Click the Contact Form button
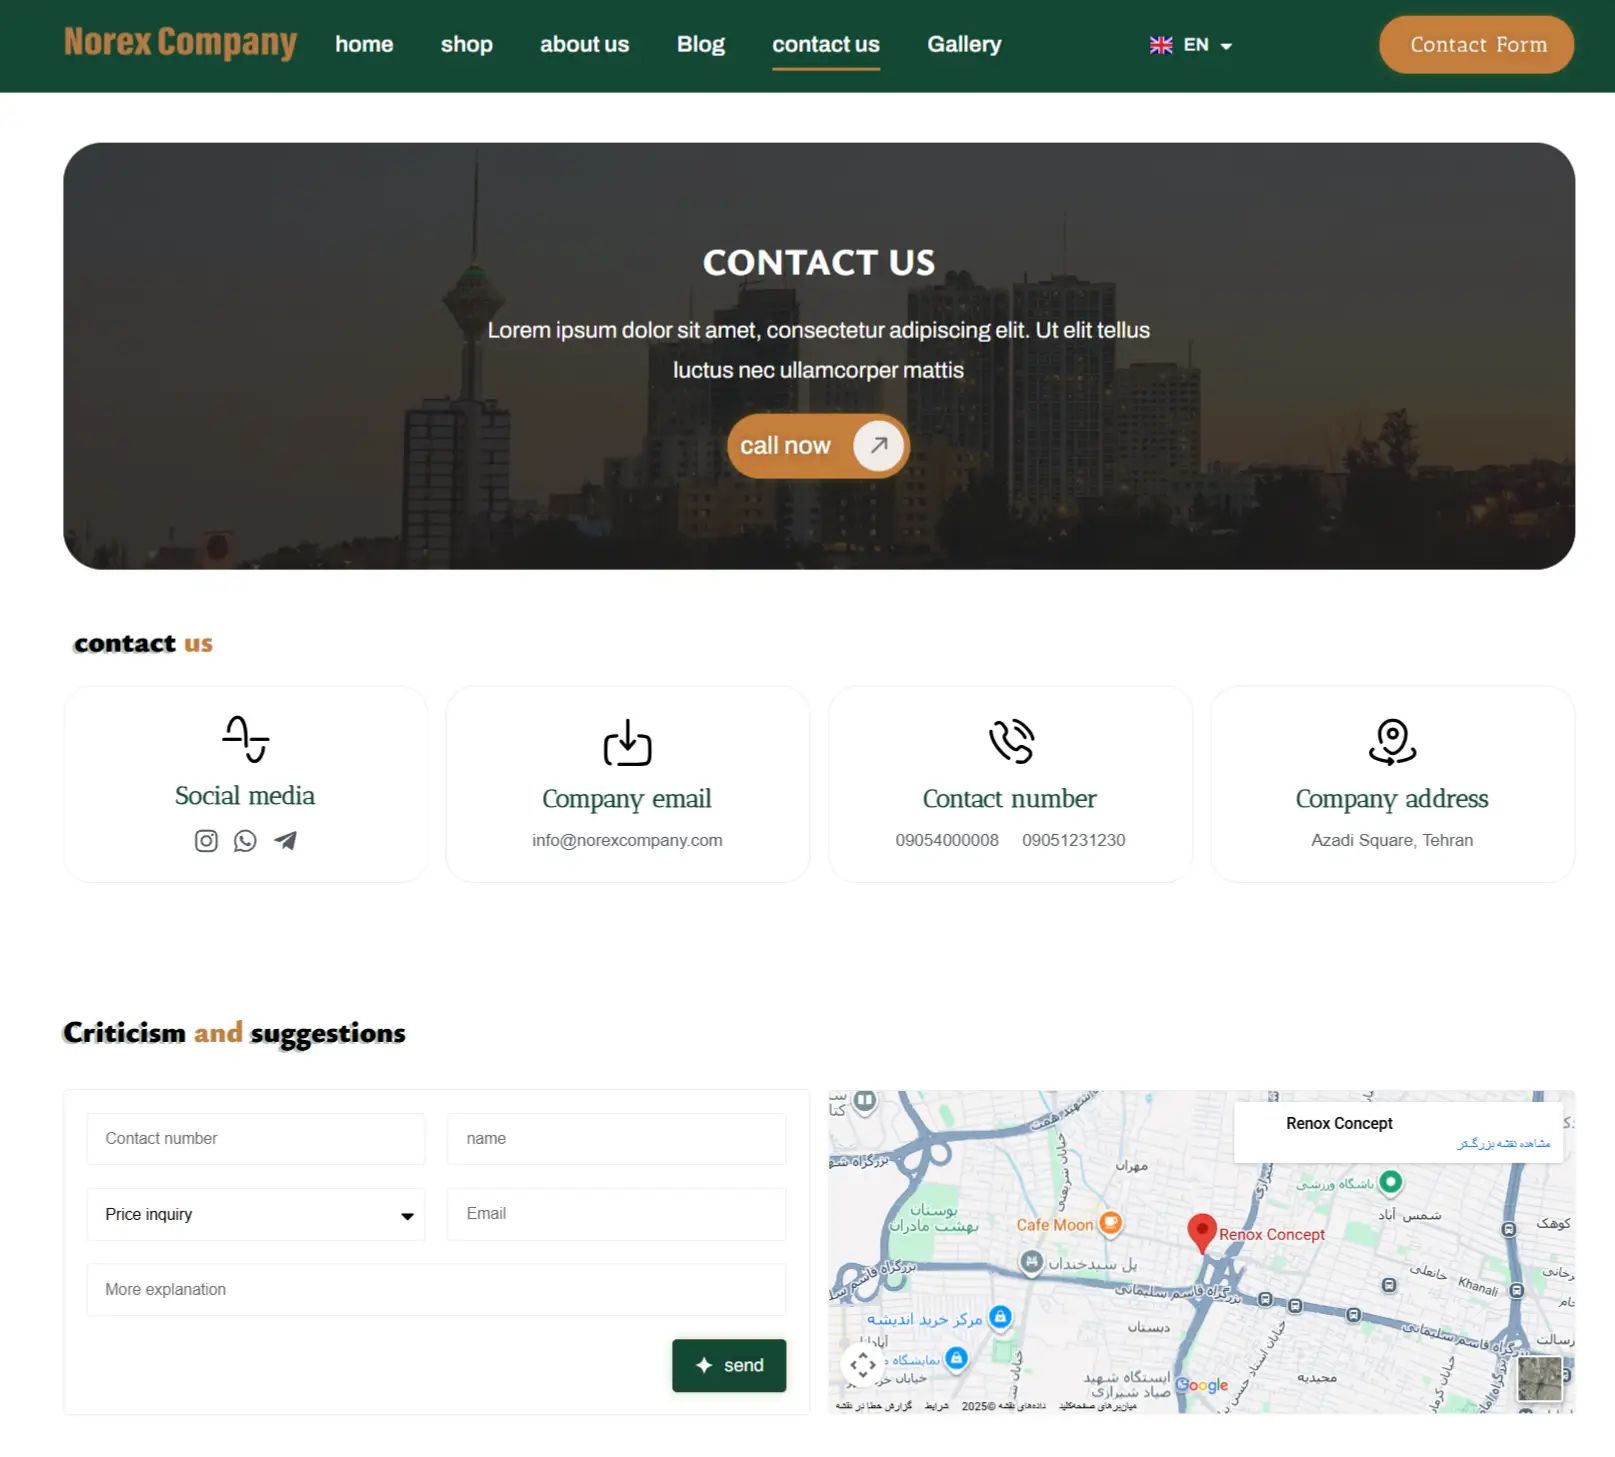Viewport: 1615px width, 1457px height. pyautogui.click(x=1476, y=45)
